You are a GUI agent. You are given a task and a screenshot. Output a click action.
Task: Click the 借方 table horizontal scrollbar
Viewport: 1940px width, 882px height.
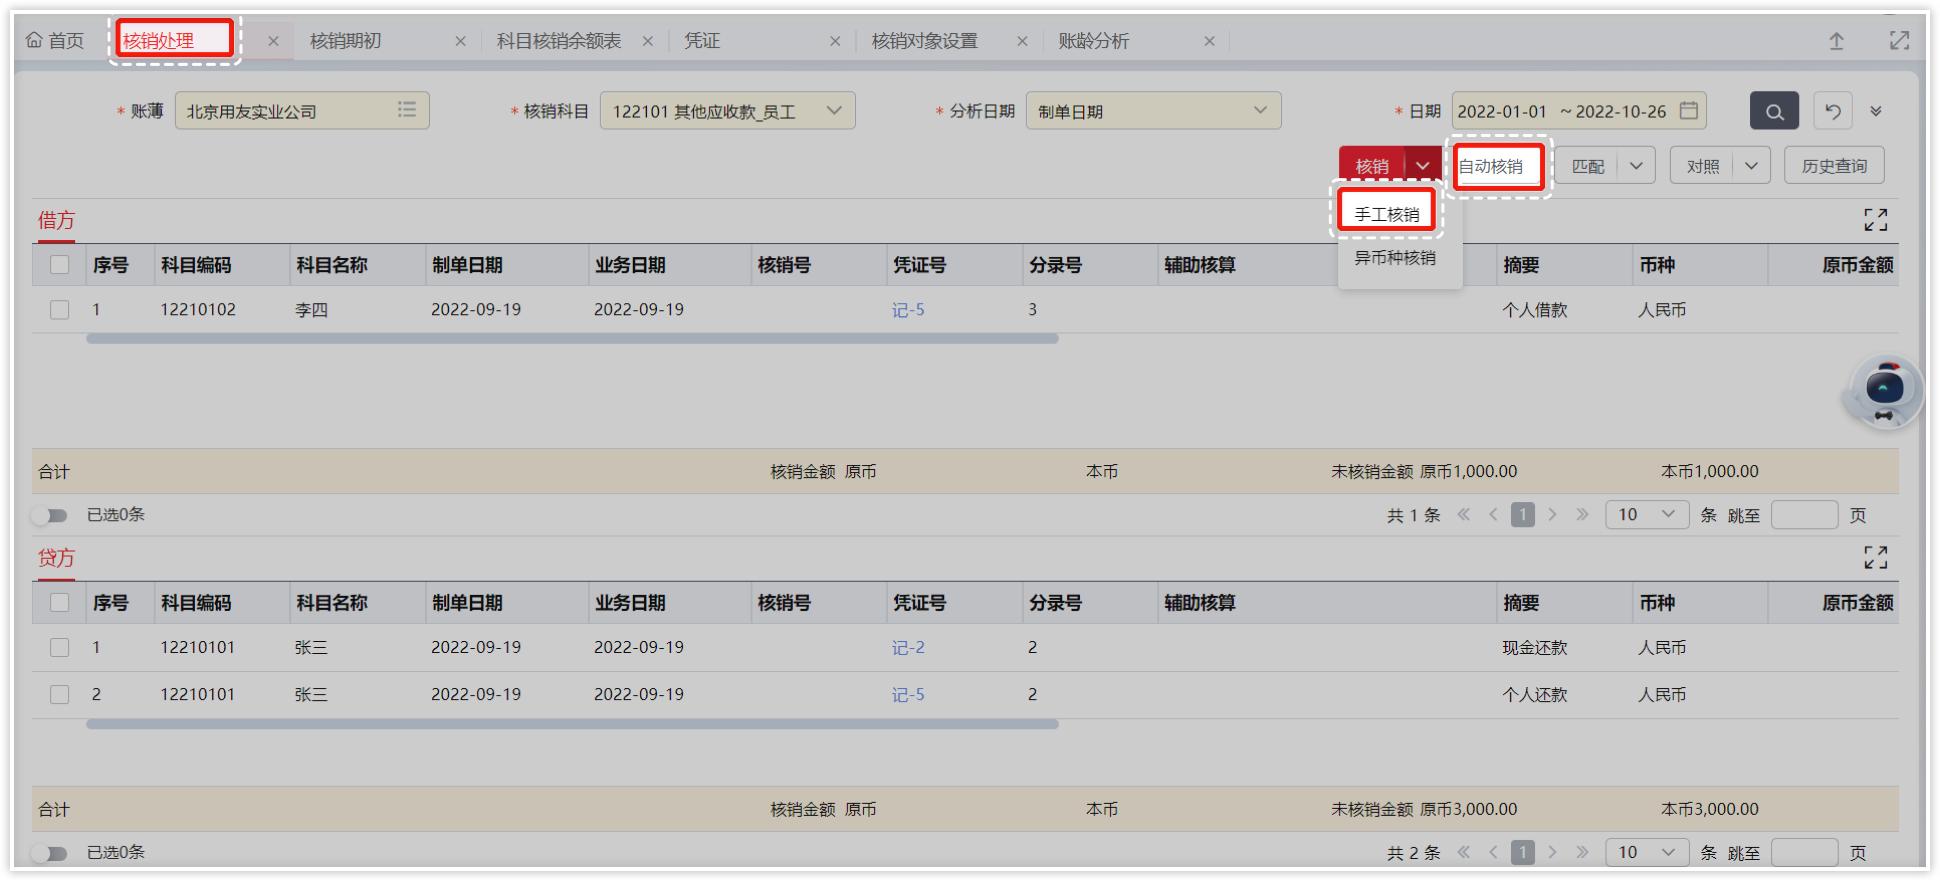tap(572, 339)
